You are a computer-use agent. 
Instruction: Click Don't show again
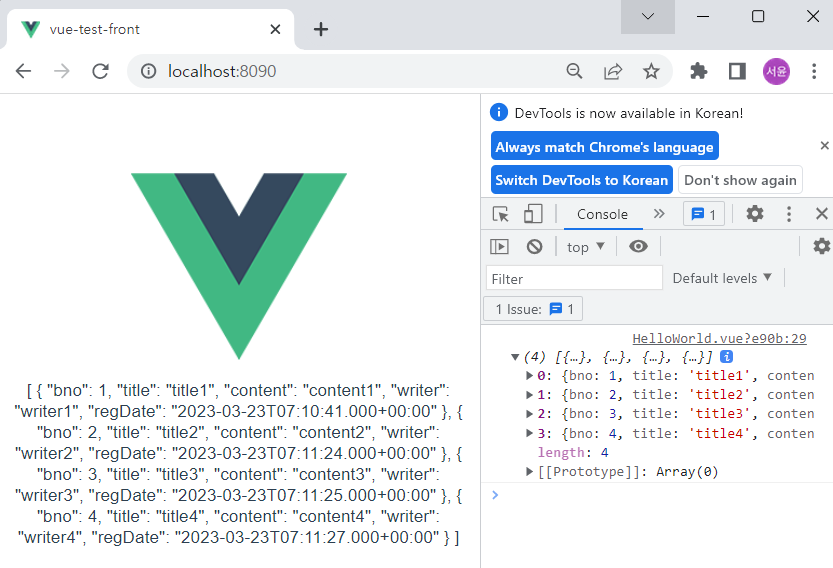740,180
